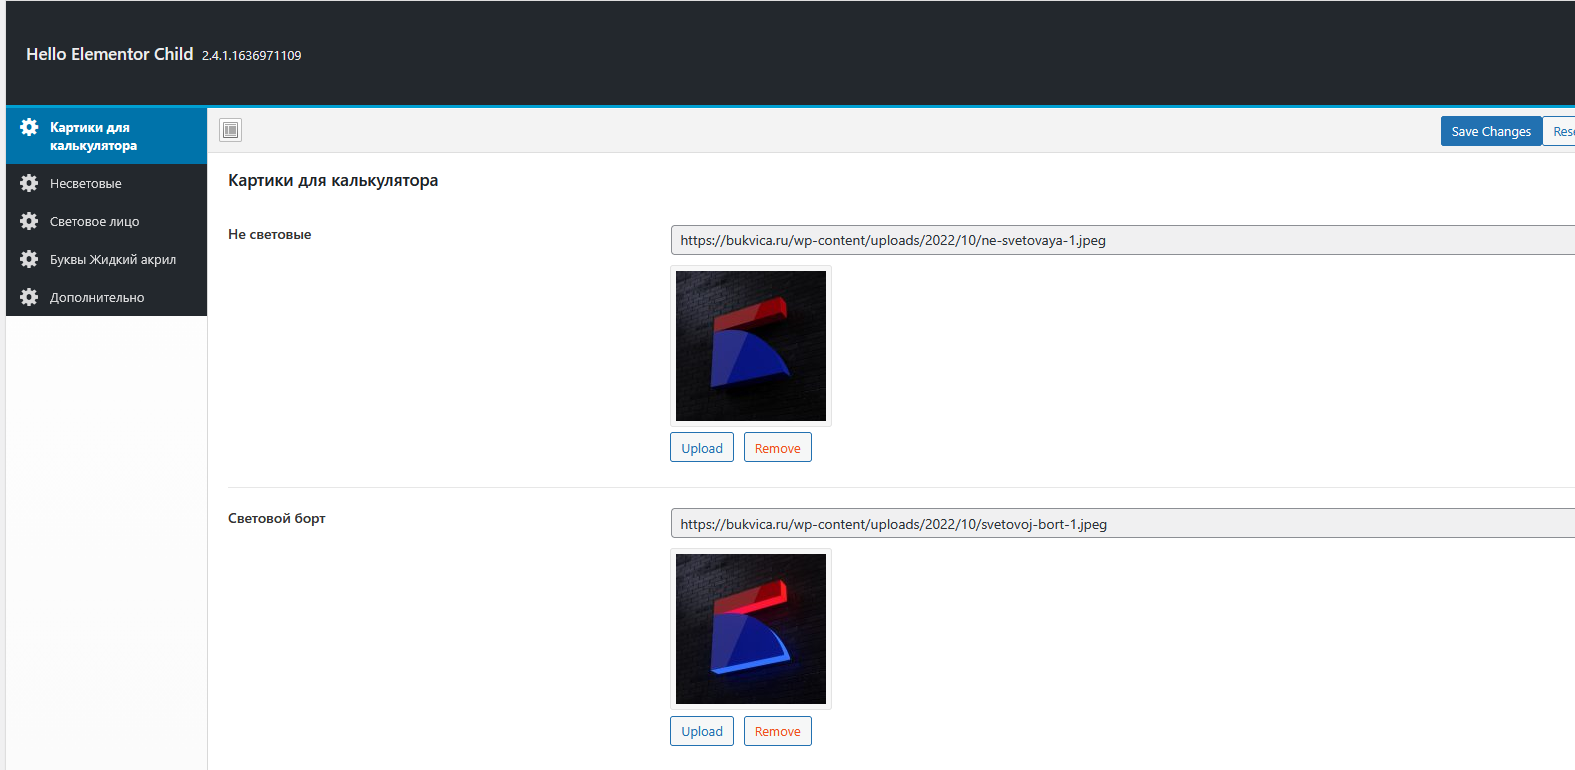Remove the Не световые image

[x=777, y=448]
